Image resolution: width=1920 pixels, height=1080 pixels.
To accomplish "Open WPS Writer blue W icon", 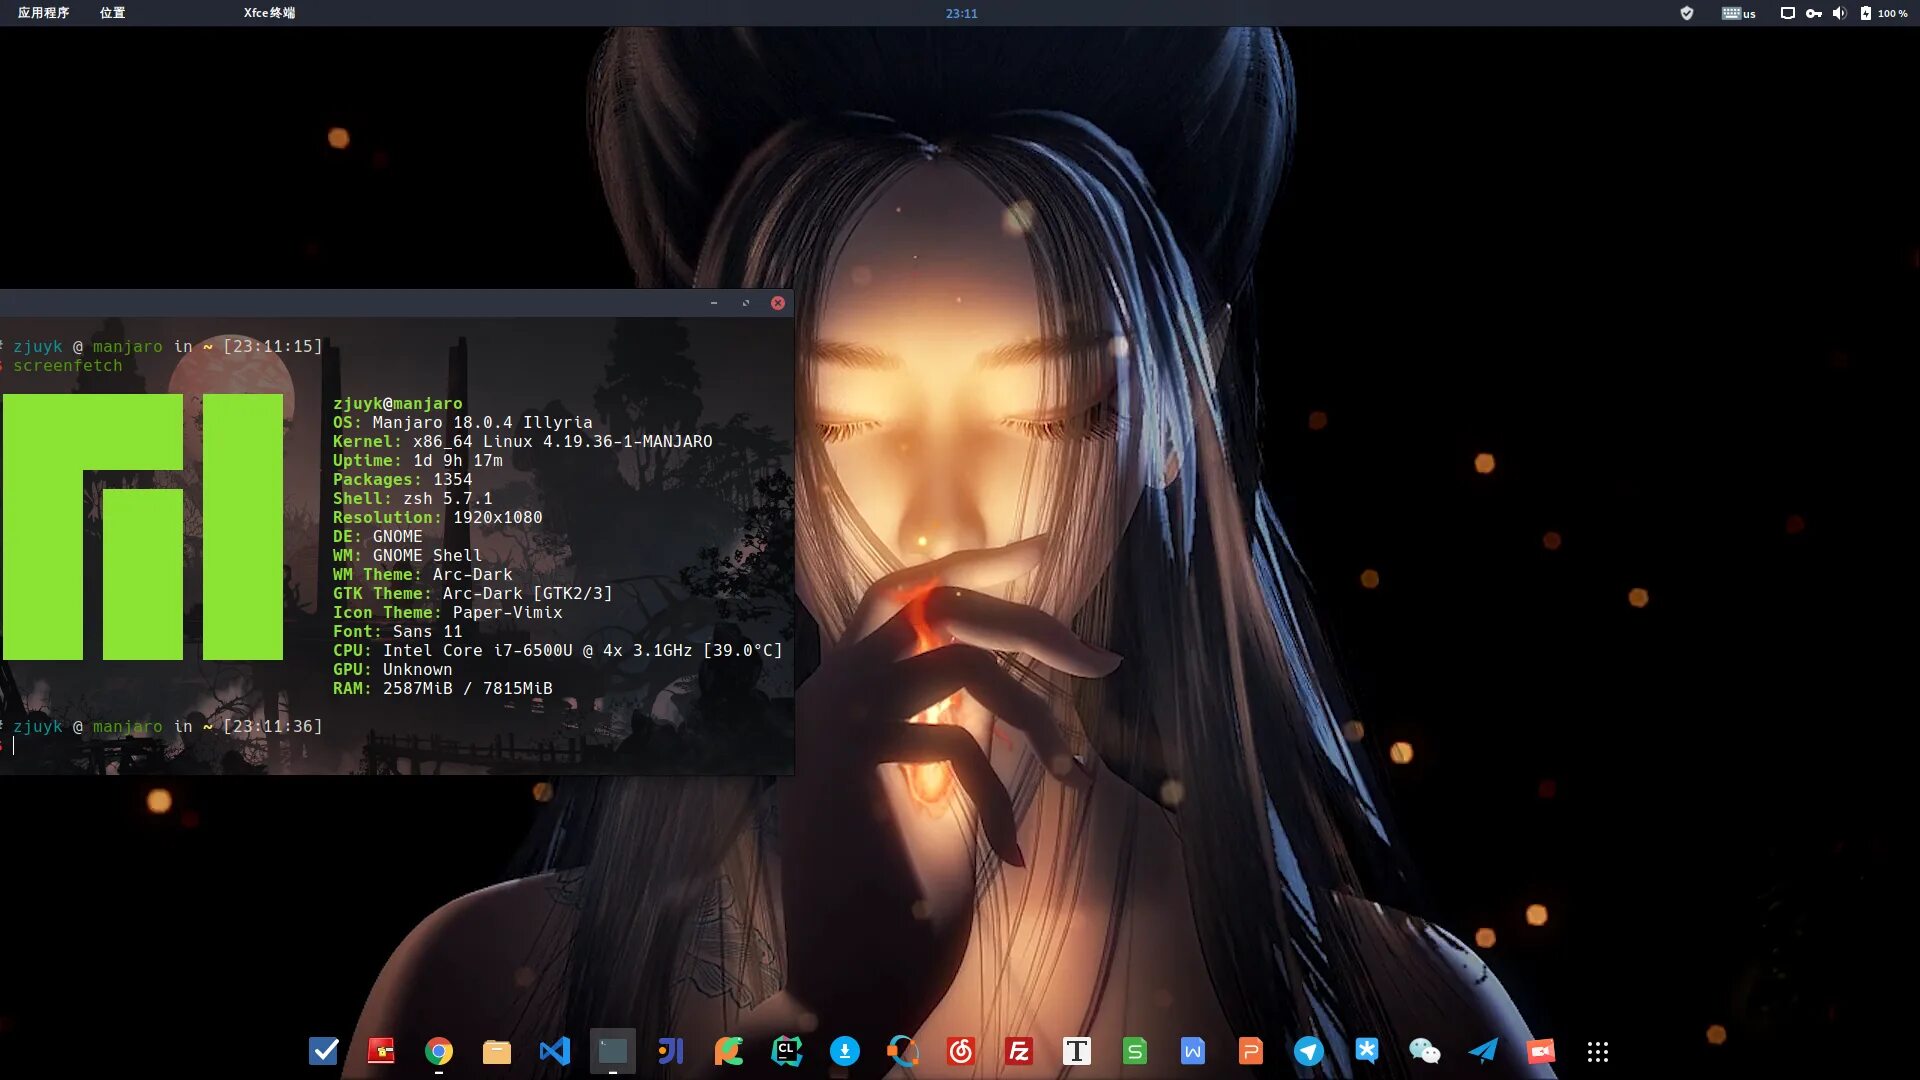I will click(1193, 1051).
